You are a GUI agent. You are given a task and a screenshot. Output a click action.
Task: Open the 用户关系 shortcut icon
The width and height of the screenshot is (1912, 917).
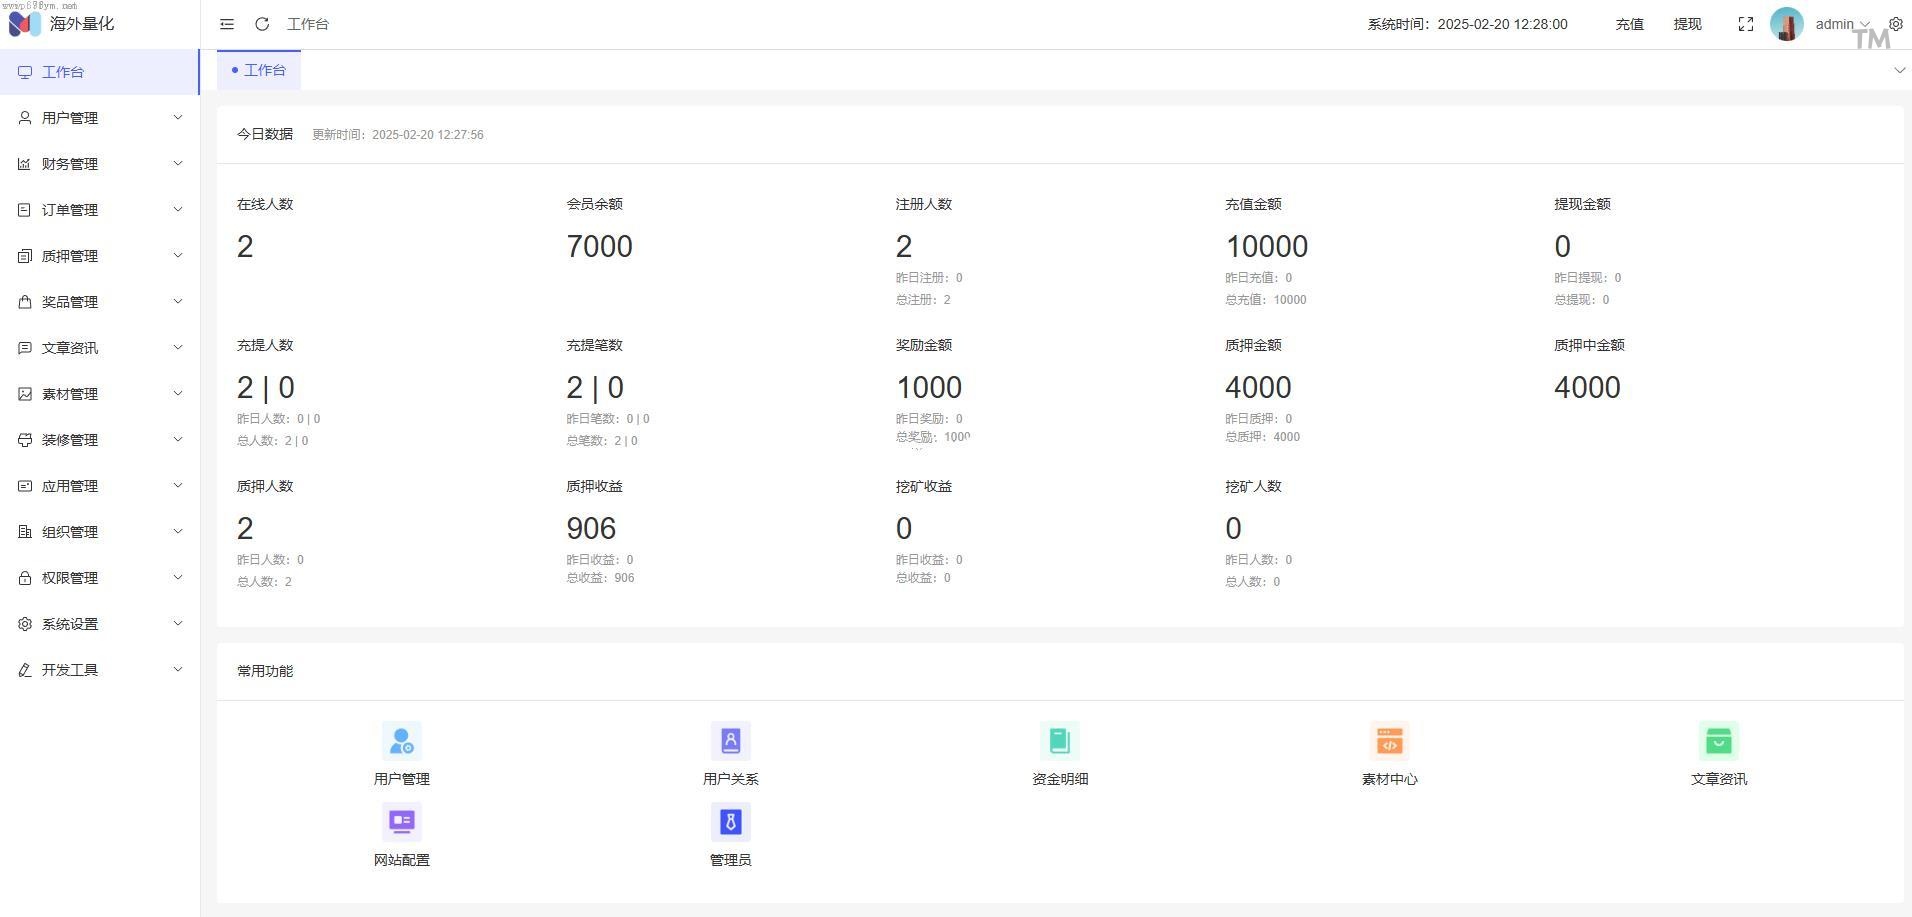(x=730, y=741)
